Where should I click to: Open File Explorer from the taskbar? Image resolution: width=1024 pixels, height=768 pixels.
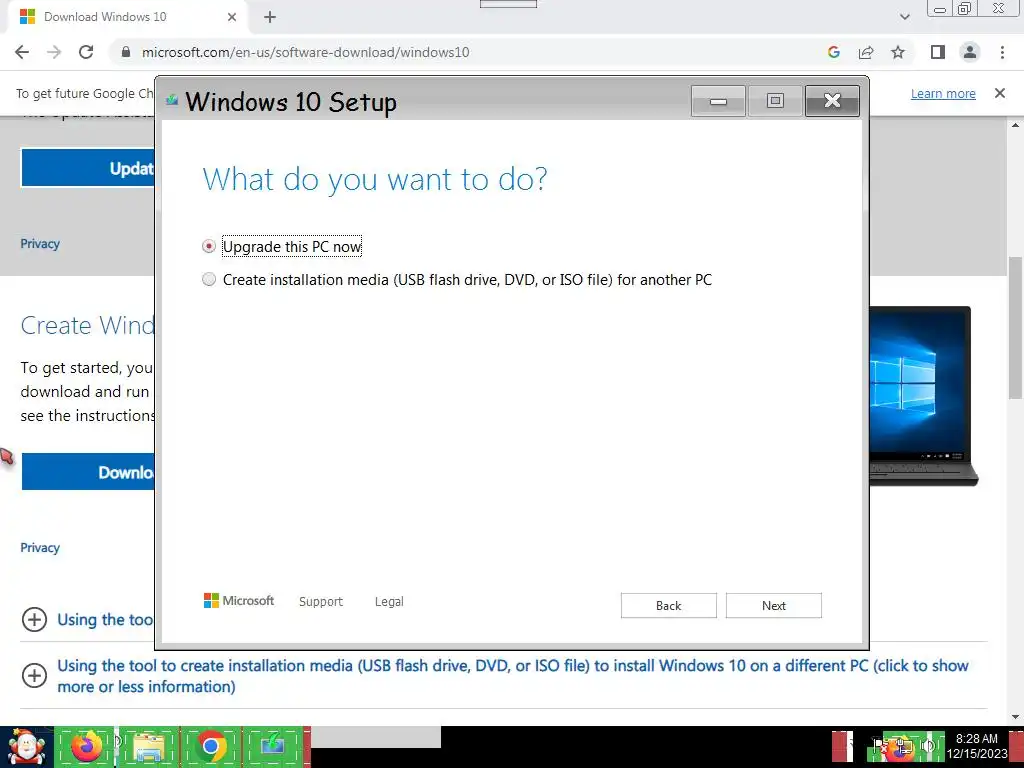pyautogui.click(x=149, y=747)
